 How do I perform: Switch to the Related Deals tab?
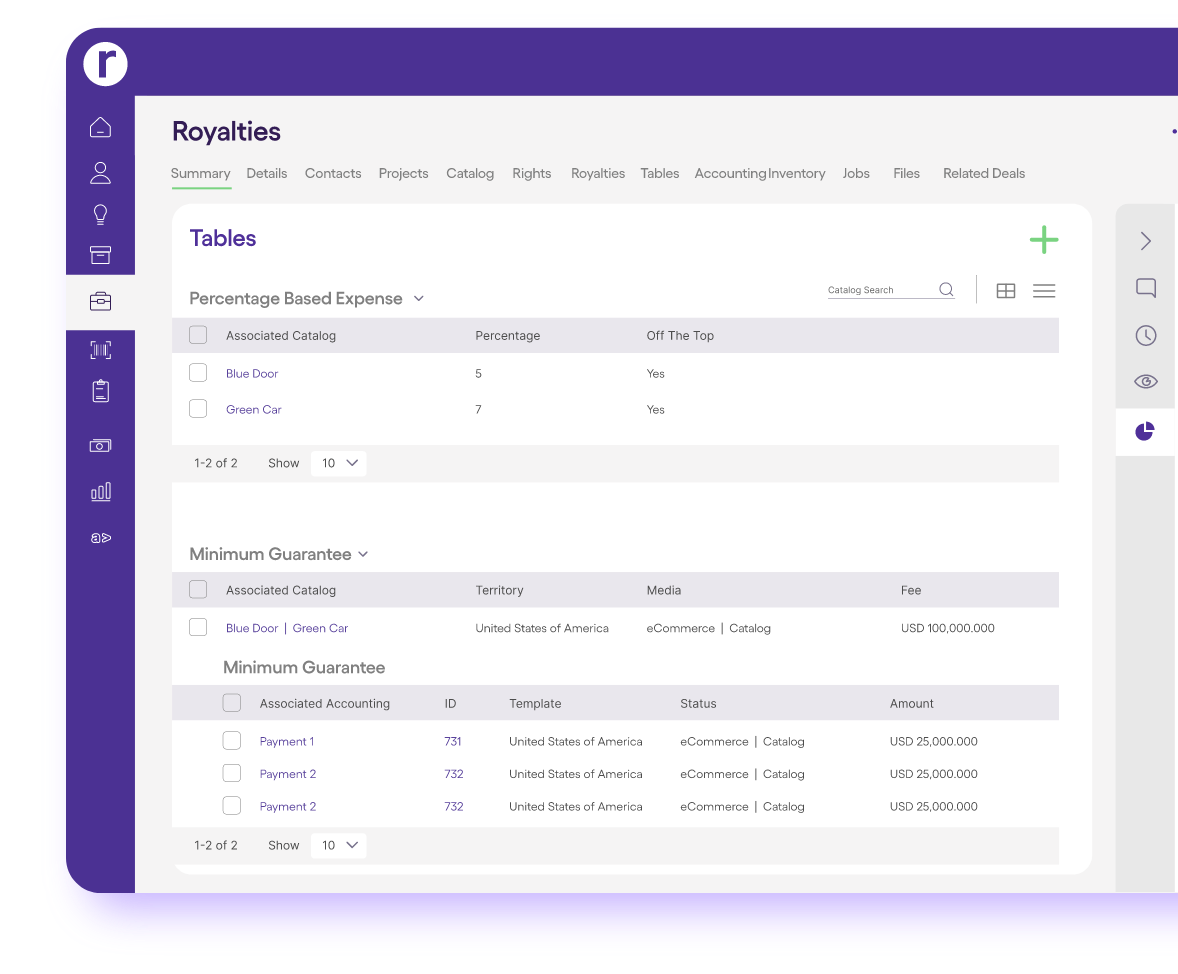coord(984,174)
